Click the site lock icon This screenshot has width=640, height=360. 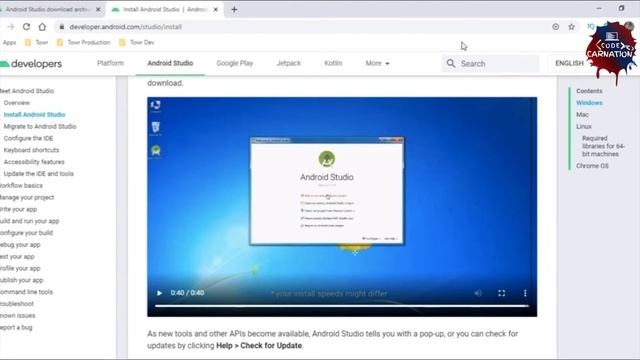point(62,27)
